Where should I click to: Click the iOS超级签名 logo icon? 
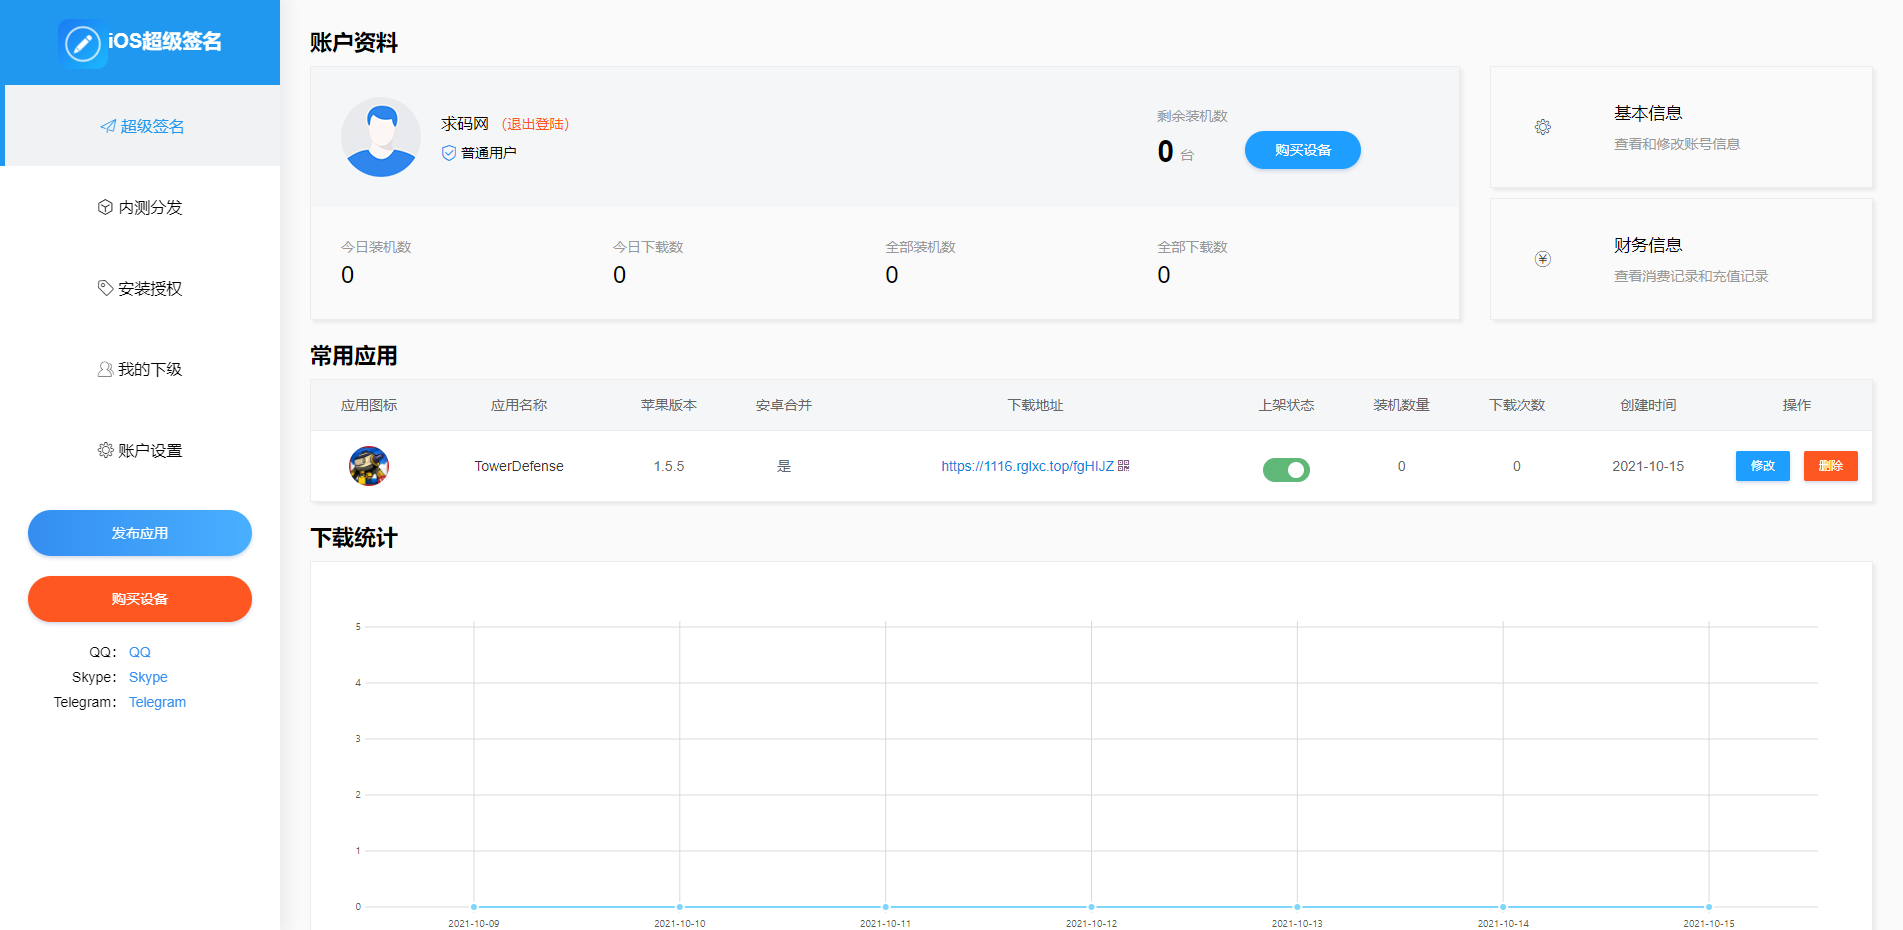(83, 43)
